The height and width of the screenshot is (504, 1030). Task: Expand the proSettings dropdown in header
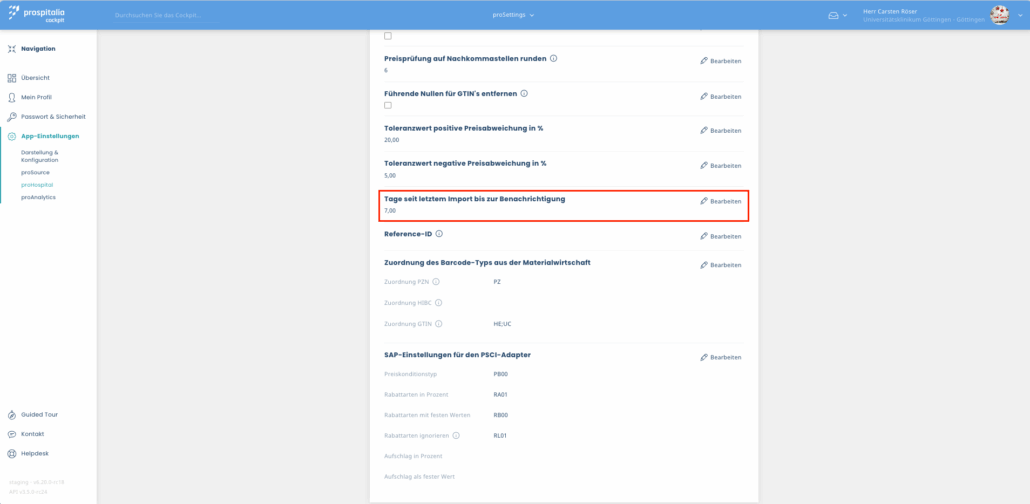point(514,15)
